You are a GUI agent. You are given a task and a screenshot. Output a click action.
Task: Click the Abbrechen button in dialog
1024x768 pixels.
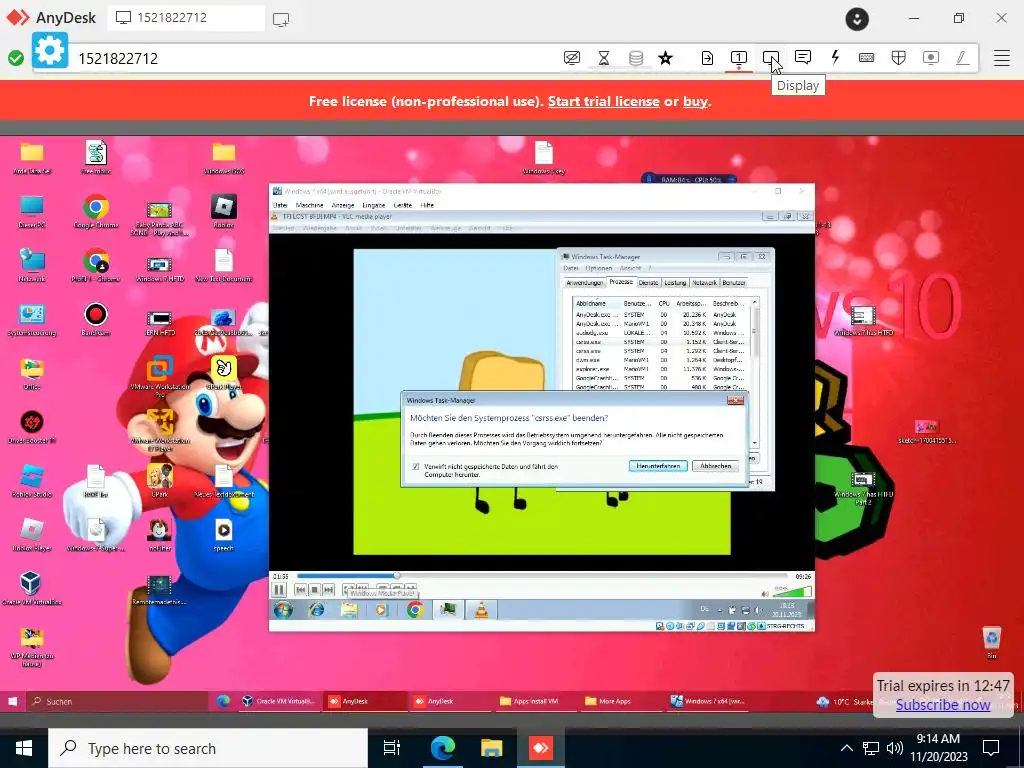pyautogui.click(x=716, y=466)
